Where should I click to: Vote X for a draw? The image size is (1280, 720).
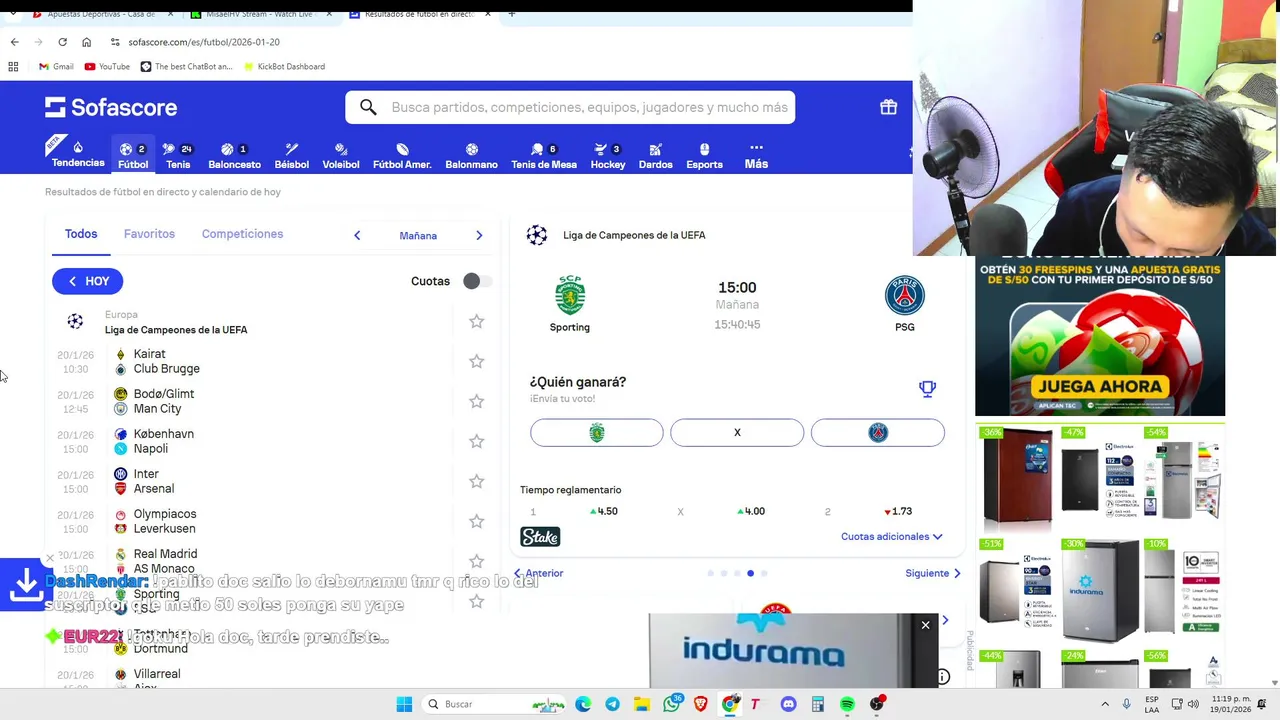[737, 432]
